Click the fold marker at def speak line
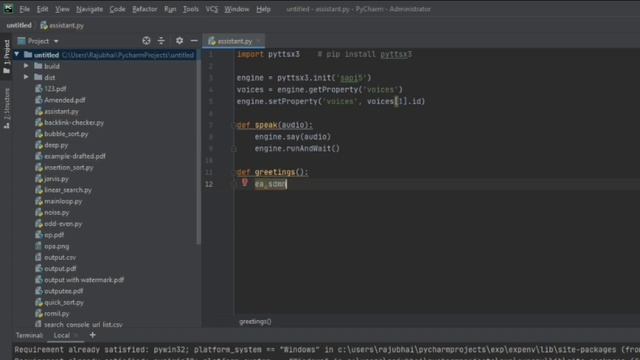The width and height of the screenshot is (640, 360). coord(235,125)
